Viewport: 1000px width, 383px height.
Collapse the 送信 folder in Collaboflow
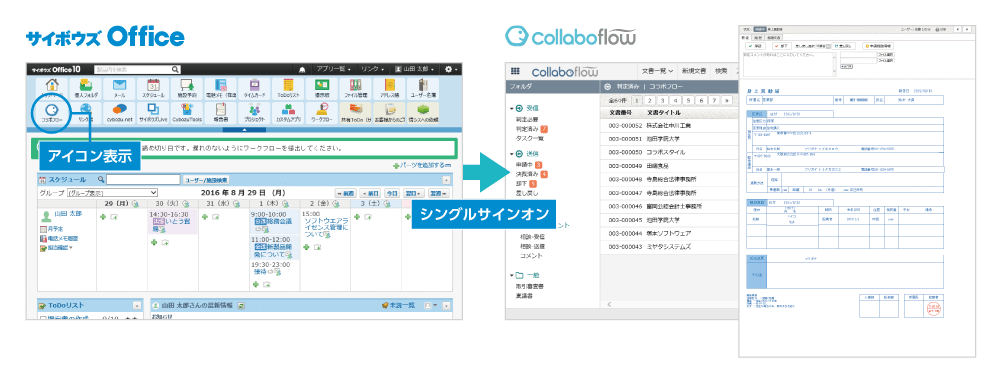click(511, 154)
